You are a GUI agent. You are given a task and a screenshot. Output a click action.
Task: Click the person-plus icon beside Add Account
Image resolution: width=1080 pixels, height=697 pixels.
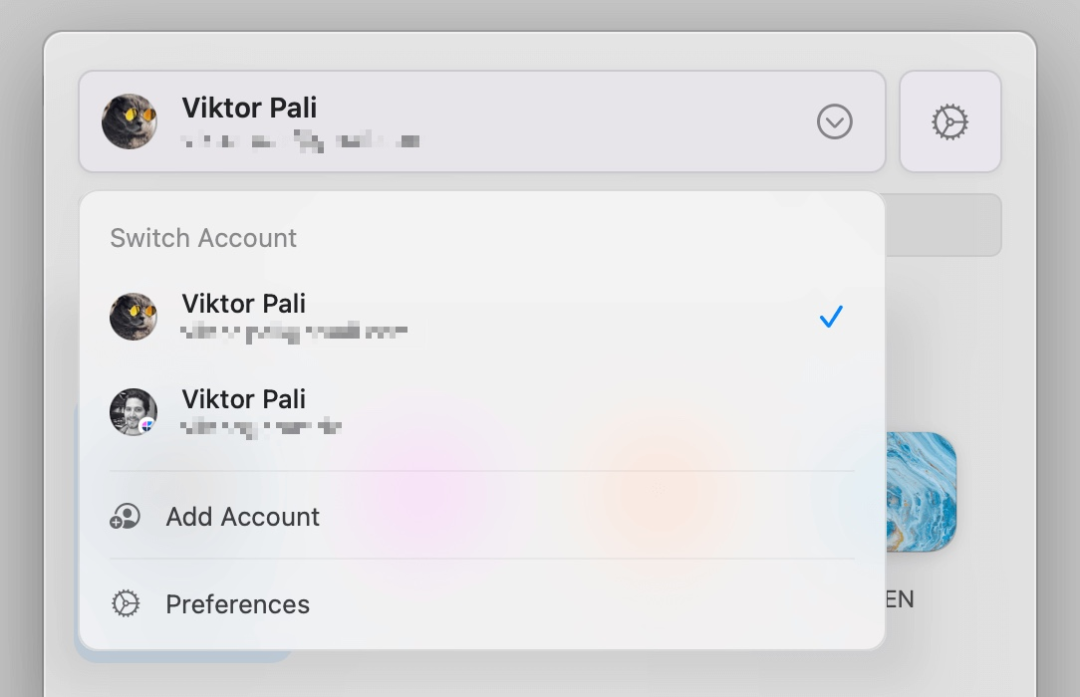click(125, 517)
